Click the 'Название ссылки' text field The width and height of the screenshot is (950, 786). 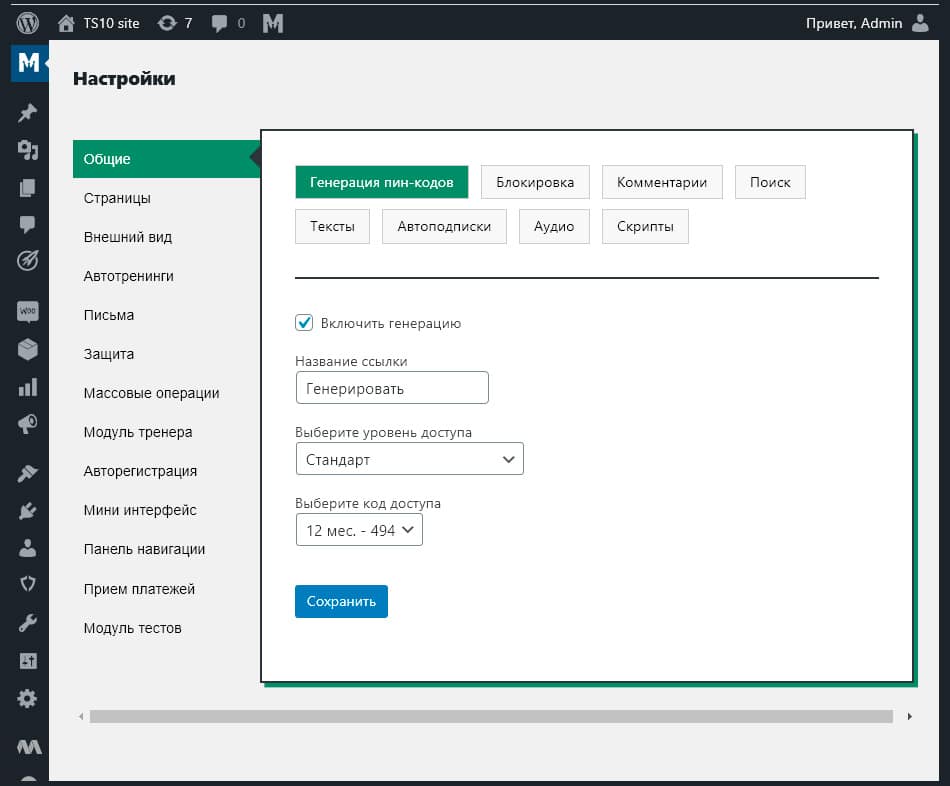coord(392,388)
